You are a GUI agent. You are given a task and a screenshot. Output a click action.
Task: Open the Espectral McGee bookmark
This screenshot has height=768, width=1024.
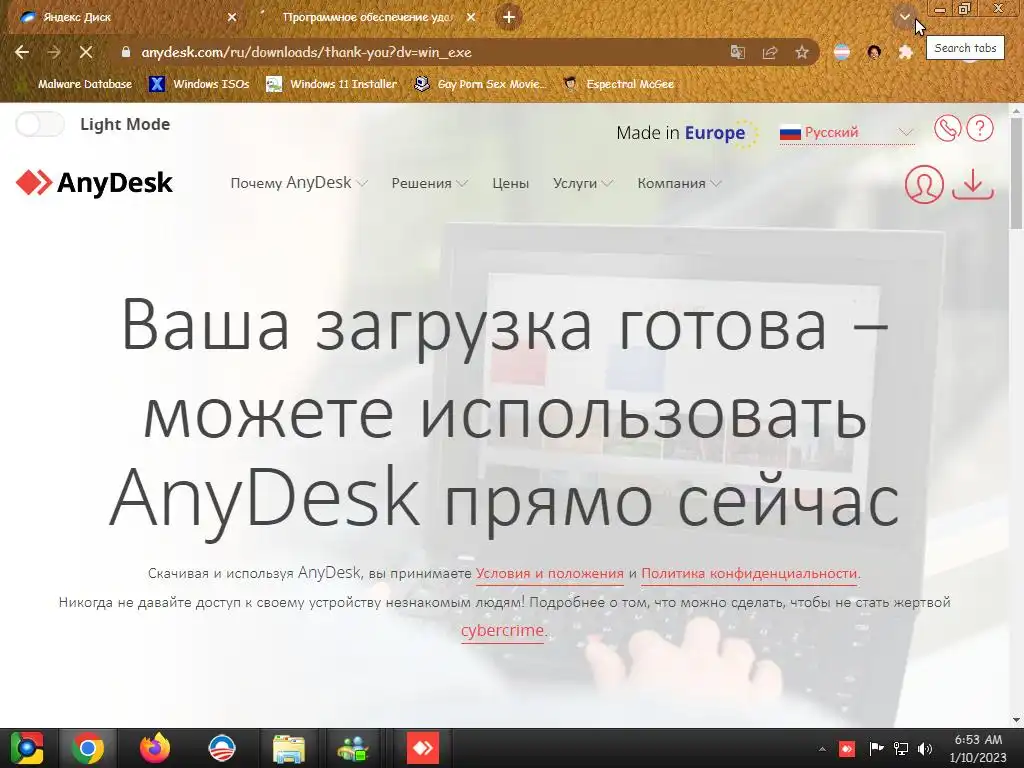point(618,84)
